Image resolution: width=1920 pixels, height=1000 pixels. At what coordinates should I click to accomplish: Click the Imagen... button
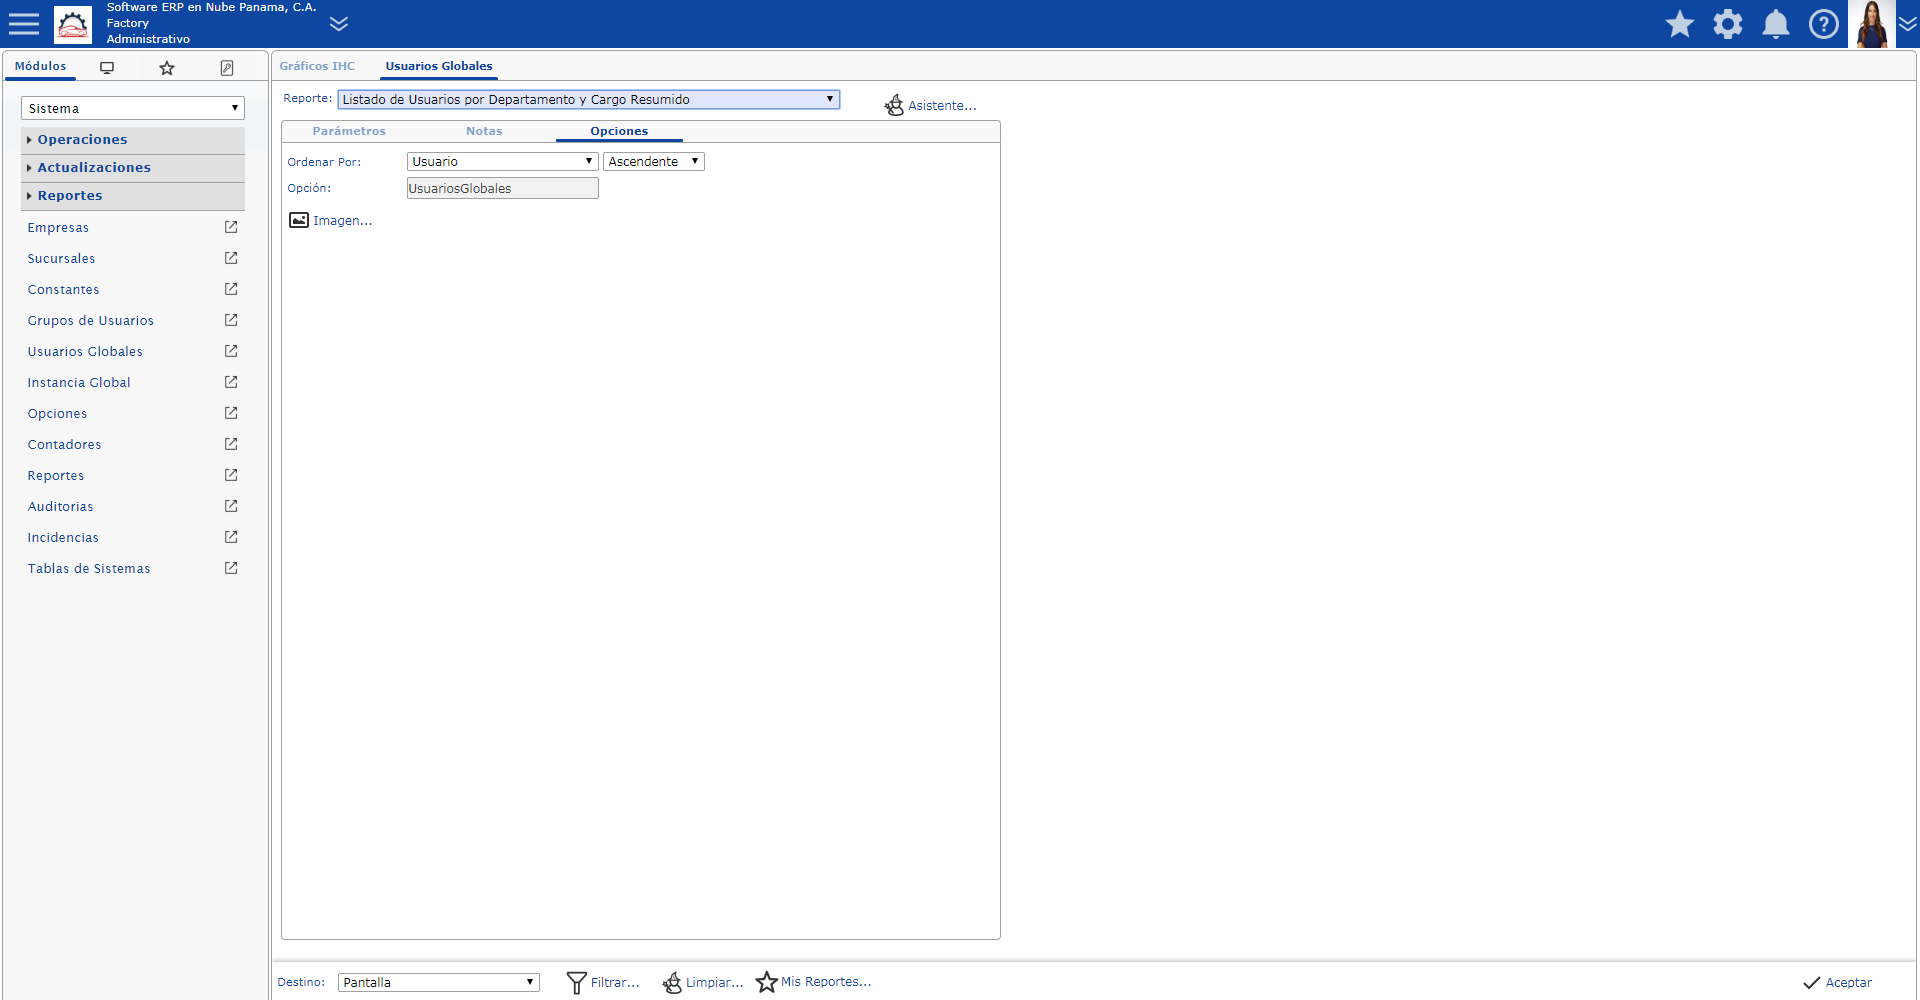330,220
